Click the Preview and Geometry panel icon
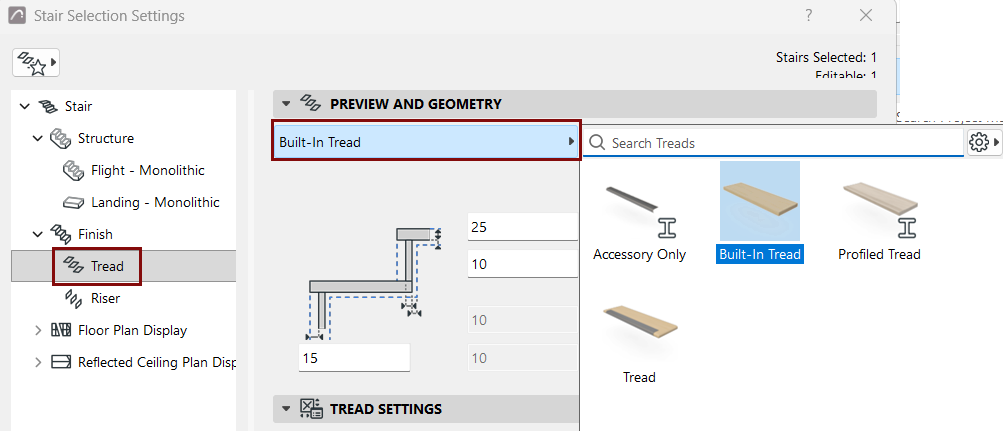 [310, 104]
